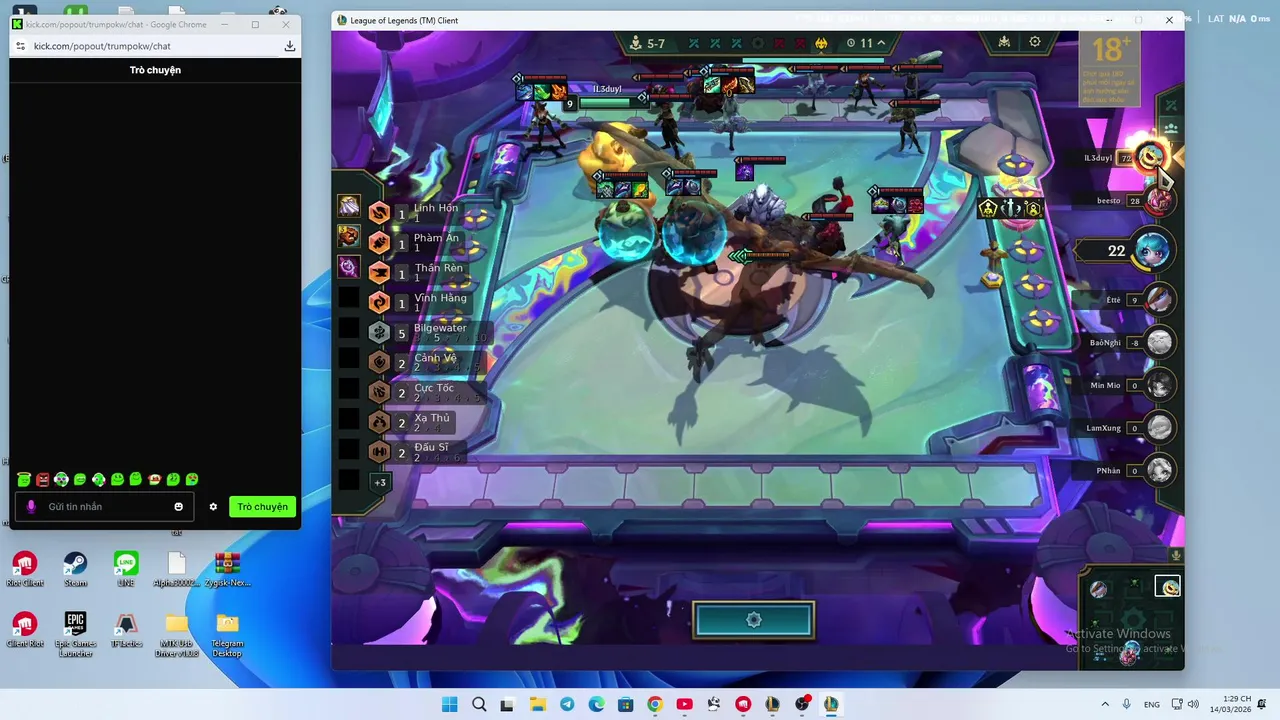View player IL3duyl's board portrait
Screen dimensions: 1280x720
[x=1152, y=158]
